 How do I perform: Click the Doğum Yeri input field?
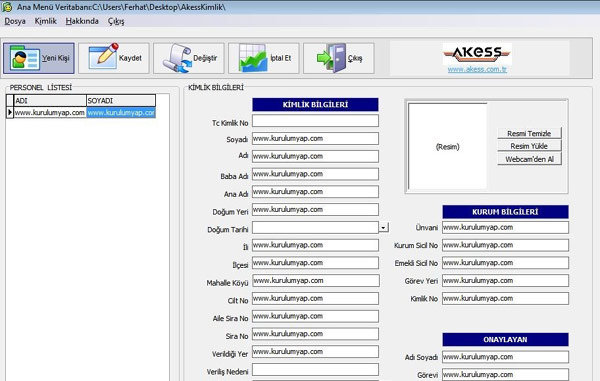(x=315, y=210)
